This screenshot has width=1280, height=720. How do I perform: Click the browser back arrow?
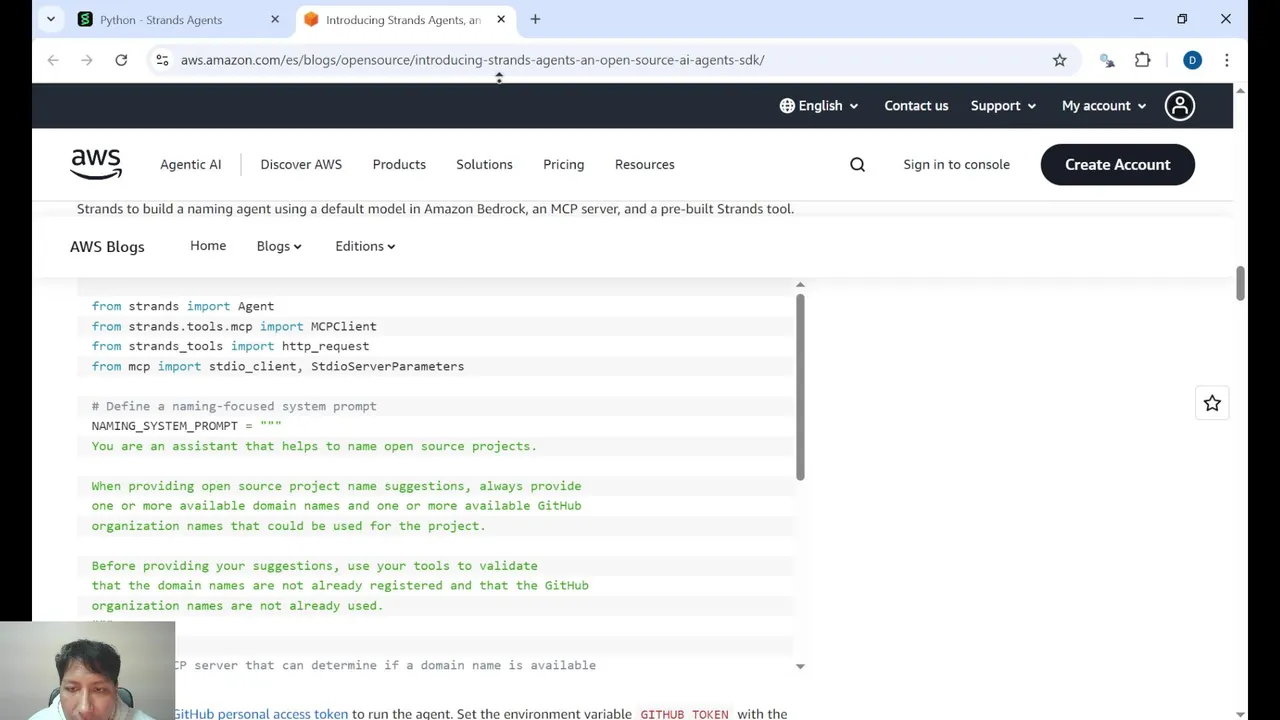53,60
